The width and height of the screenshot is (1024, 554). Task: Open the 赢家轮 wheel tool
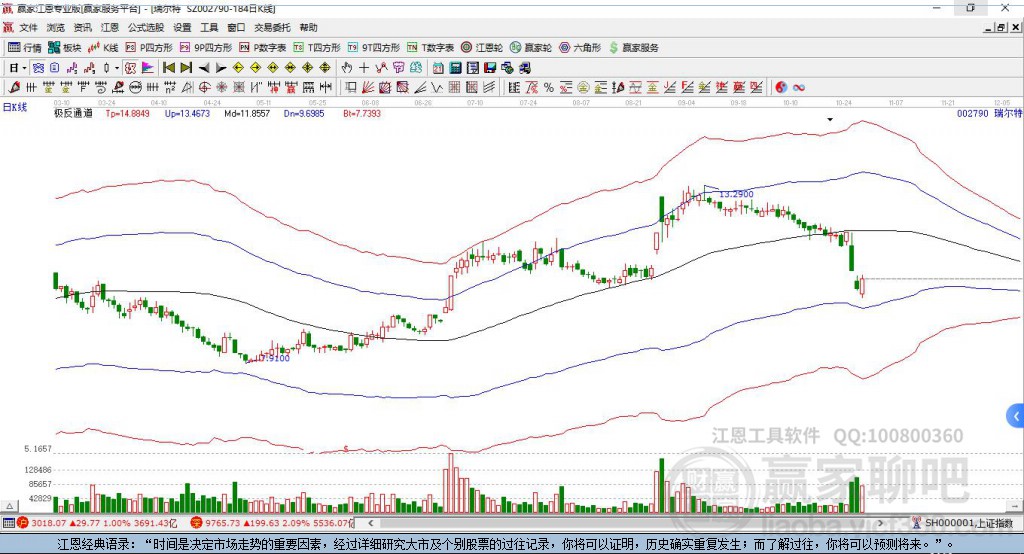pos(531,48)
